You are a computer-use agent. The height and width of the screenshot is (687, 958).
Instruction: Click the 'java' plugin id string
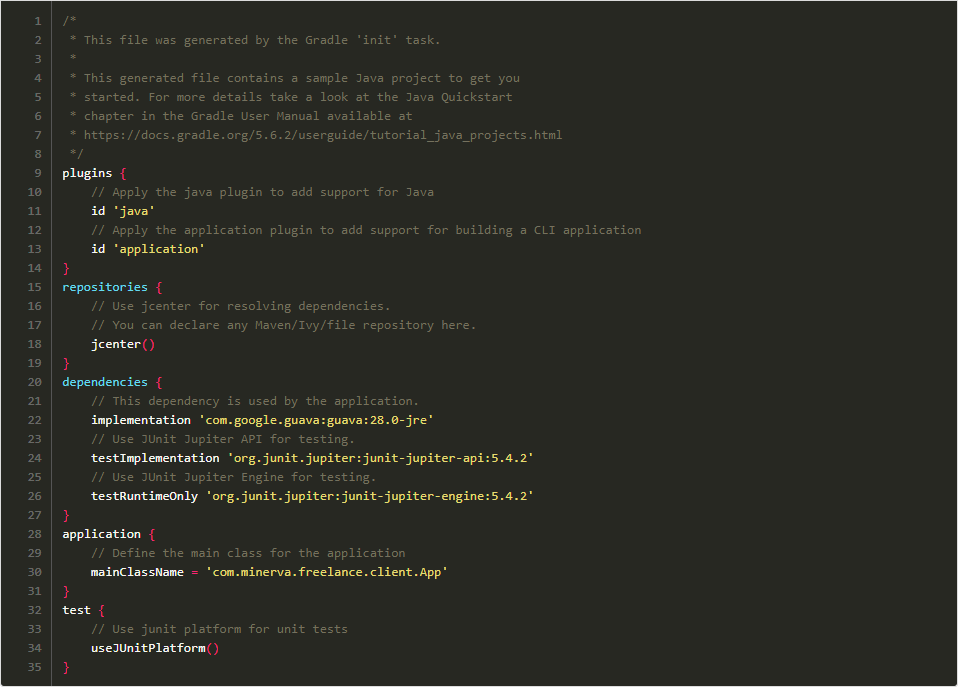134,211
